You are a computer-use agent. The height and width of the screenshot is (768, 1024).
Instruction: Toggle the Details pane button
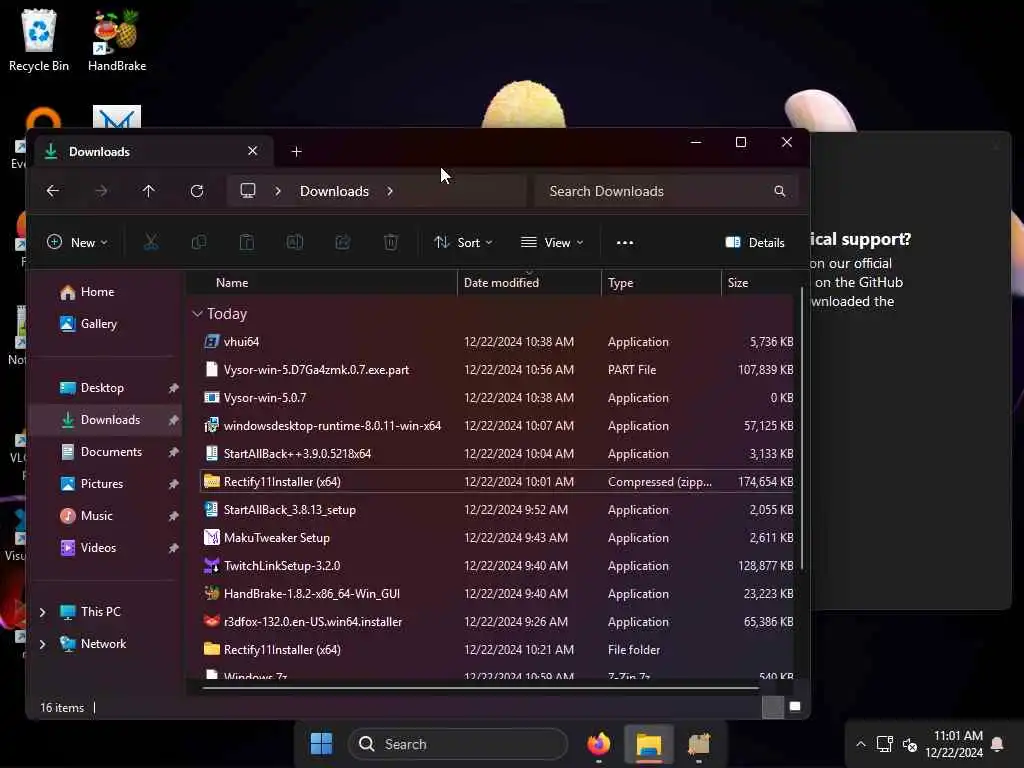pos(755,242)
